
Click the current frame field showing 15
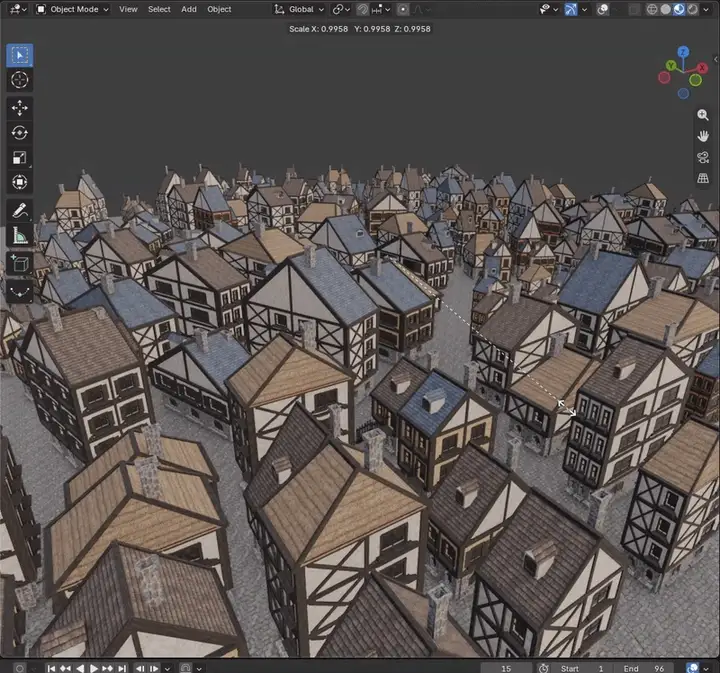pyautogui.click(x=506, y=668)
